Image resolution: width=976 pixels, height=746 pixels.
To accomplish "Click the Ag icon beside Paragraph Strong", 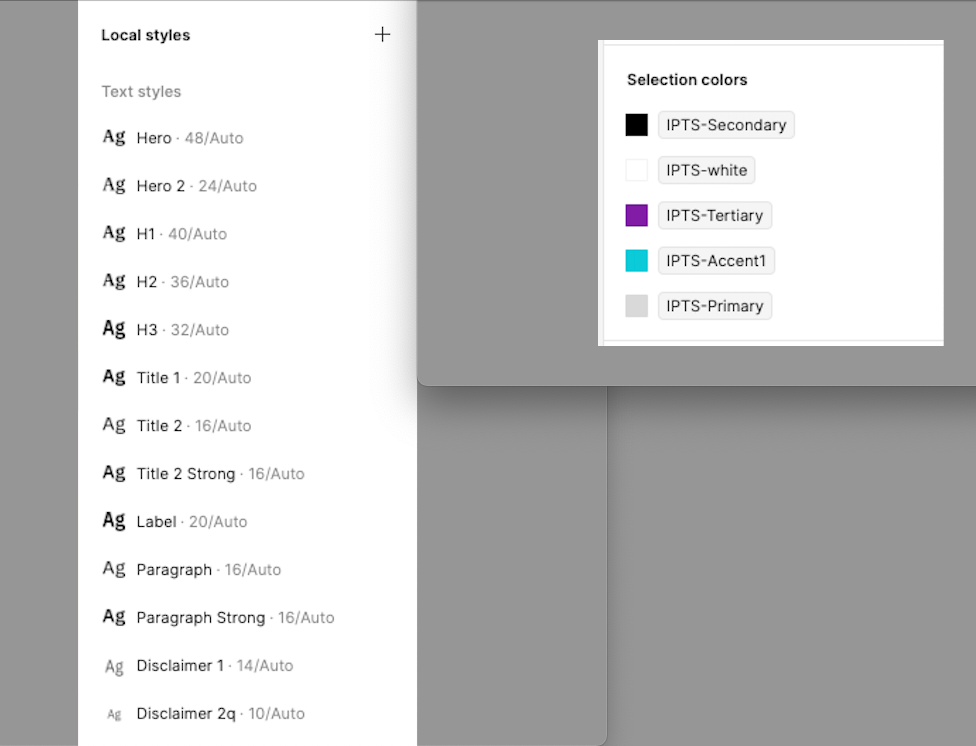I will [113, 617].
